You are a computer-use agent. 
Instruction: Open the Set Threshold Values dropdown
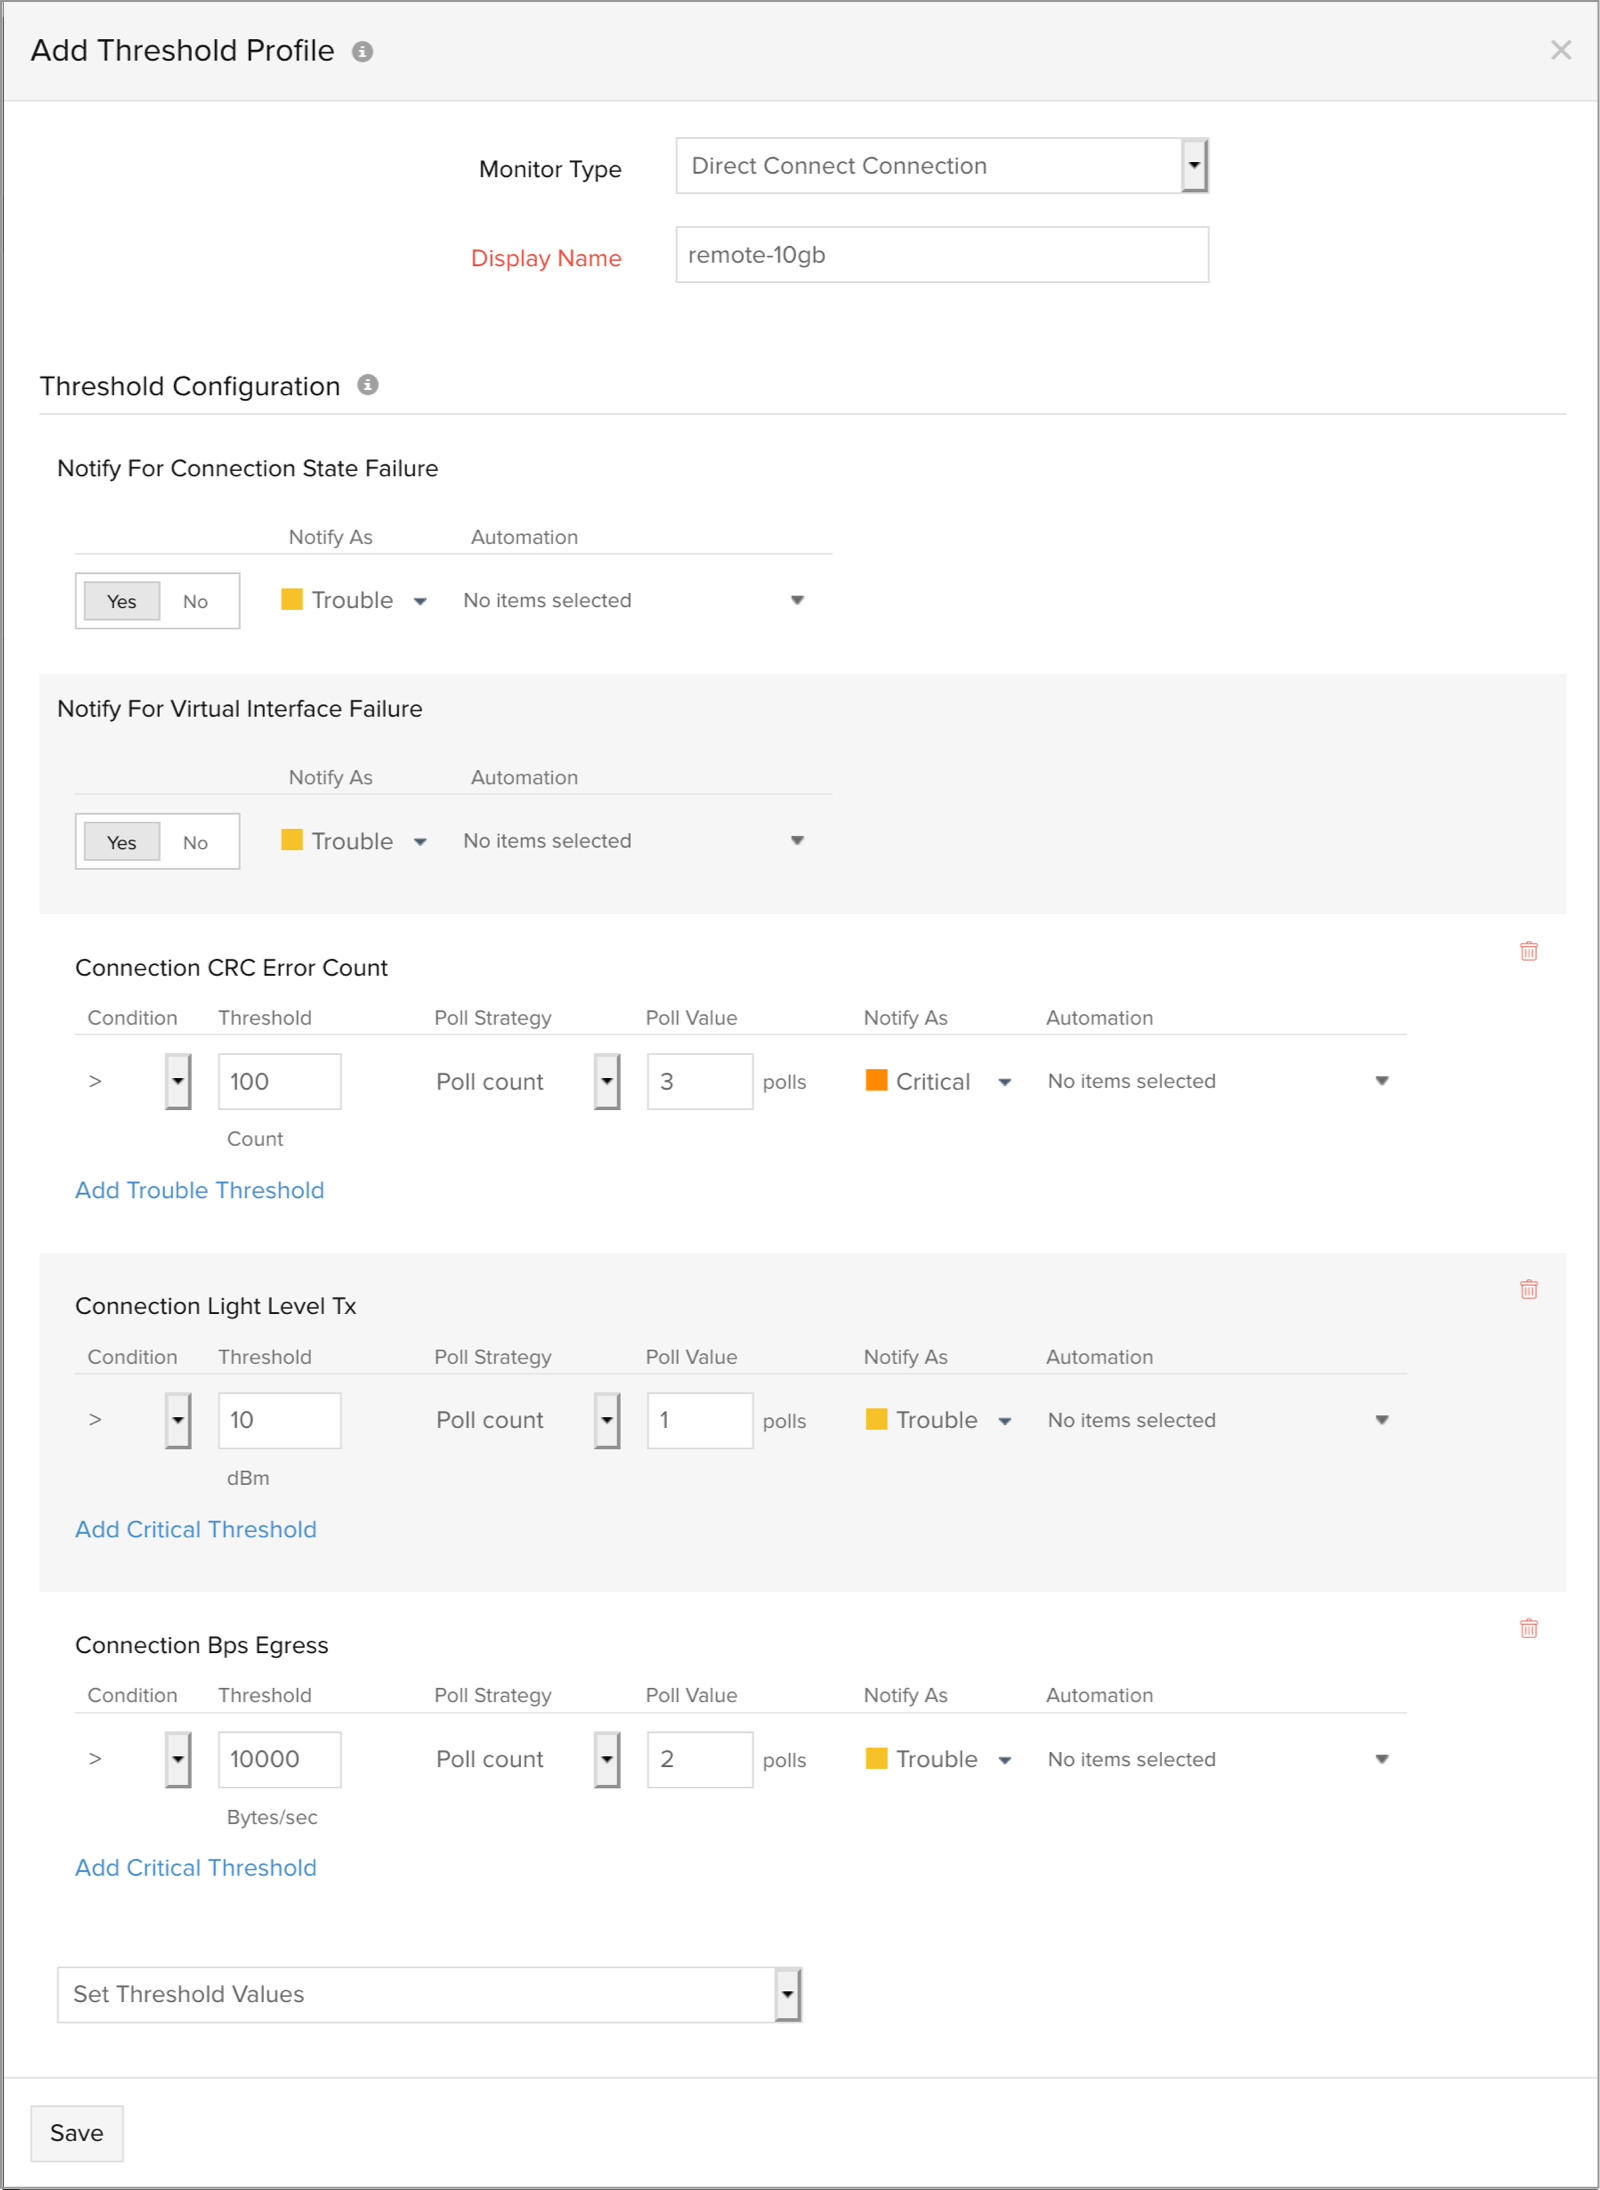tap(787, 1994)
